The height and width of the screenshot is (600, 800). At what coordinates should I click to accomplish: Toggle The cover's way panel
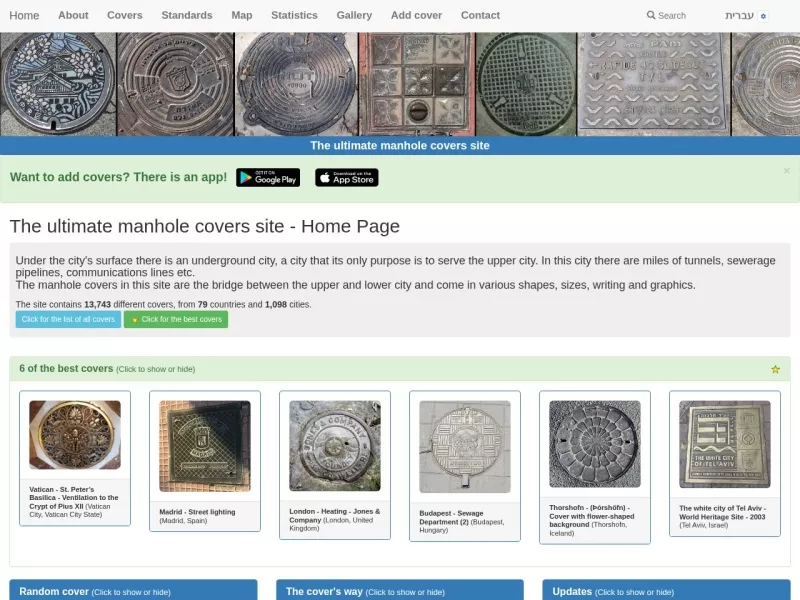(399, 591)
